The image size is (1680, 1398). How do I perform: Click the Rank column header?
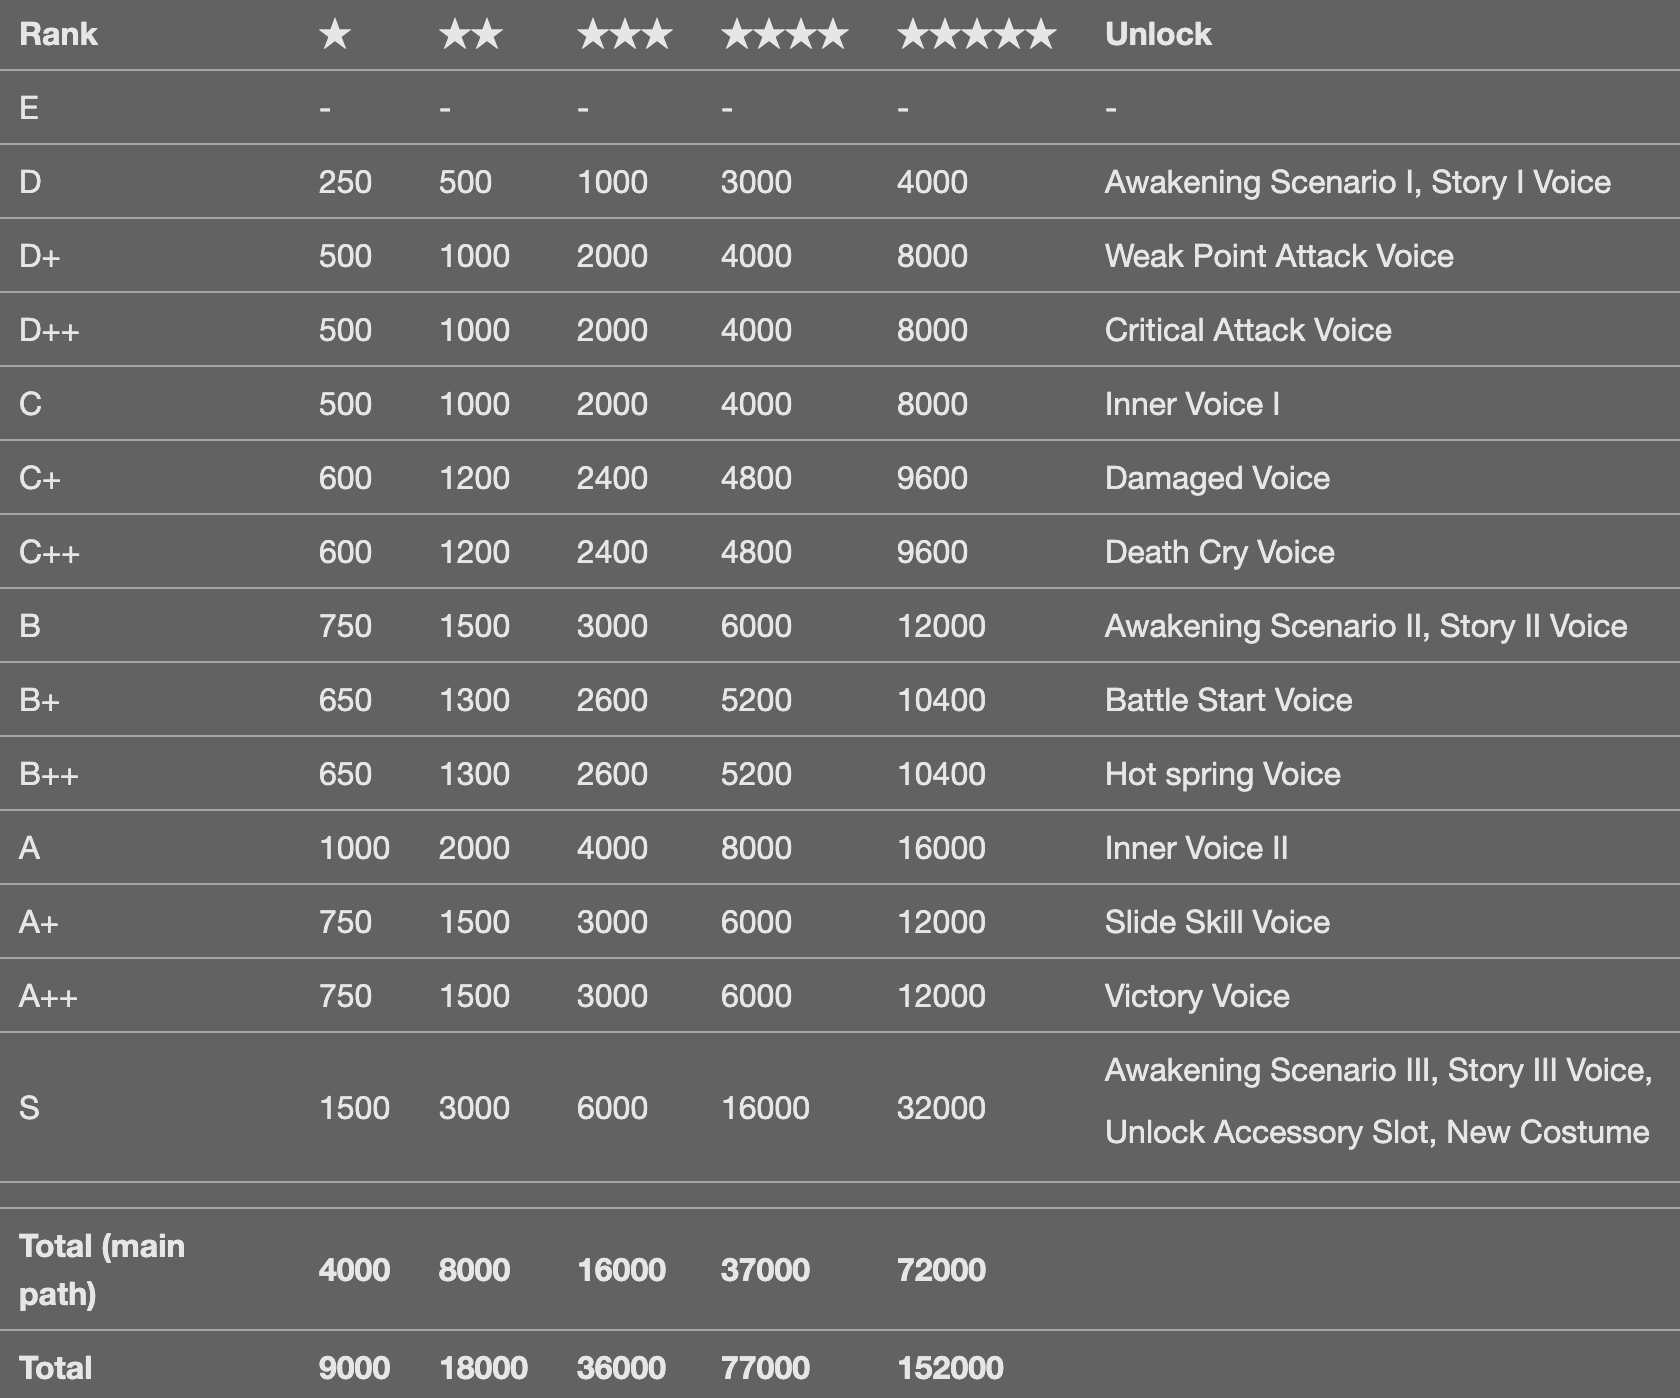pyautogui.click(x=58, y=35)
